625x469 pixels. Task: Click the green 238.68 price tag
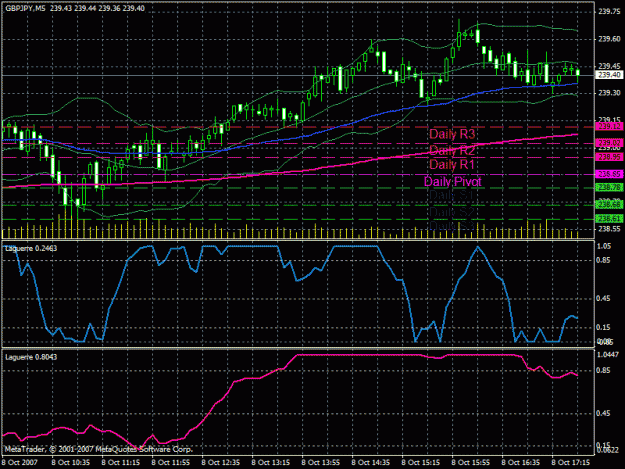point(609,205)
